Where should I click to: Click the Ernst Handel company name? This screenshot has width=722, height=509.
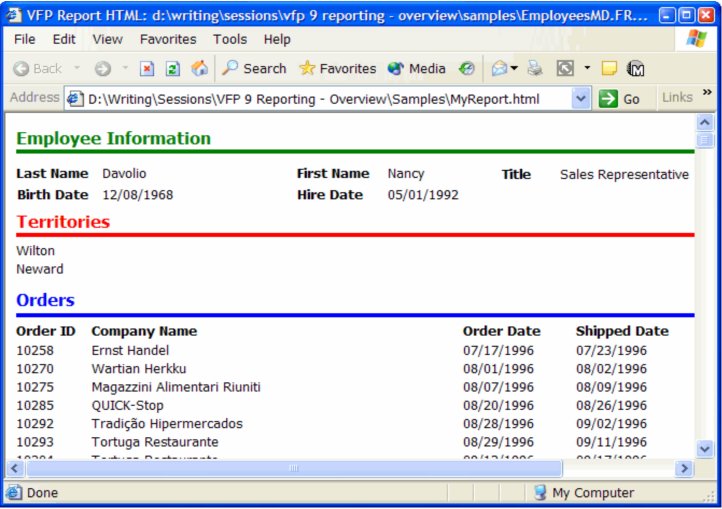click(130, 351)
